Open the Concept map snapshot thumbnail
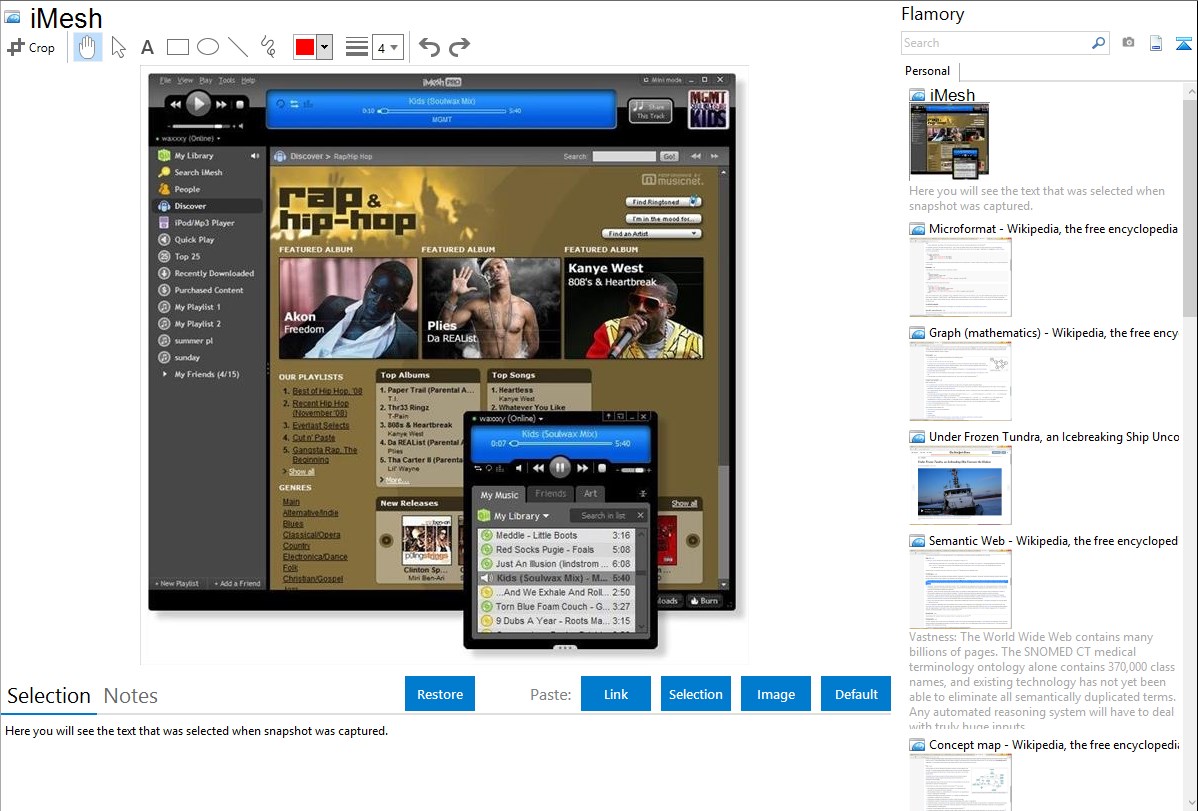Viewport: 1198px width, 811px height. [960, 782]
